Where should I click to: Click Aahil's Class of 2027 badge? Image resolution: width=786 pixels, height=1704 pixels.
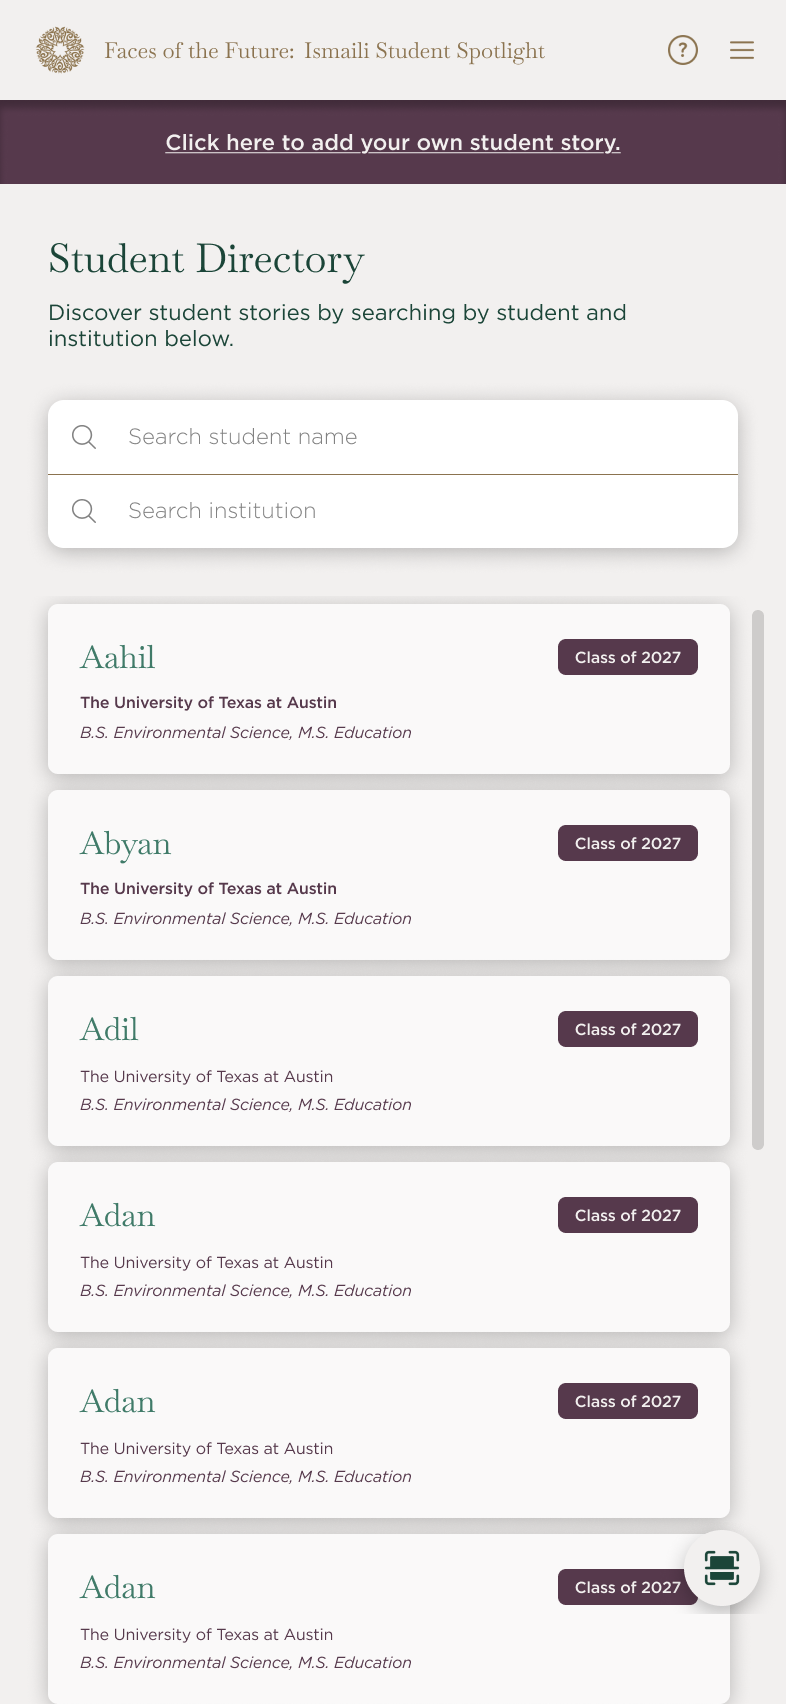click(x=628, y=657)
